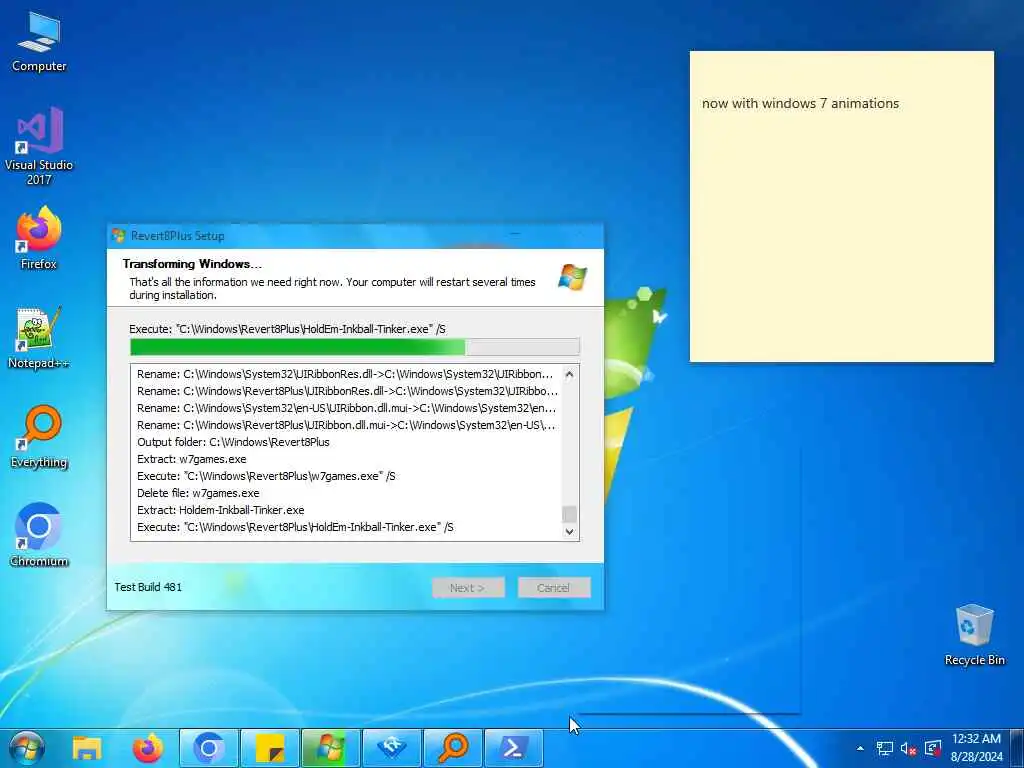The height and width of the screenshot is (768, 1024).
Task: Click the Cancel button in setup
Action: 554,588
